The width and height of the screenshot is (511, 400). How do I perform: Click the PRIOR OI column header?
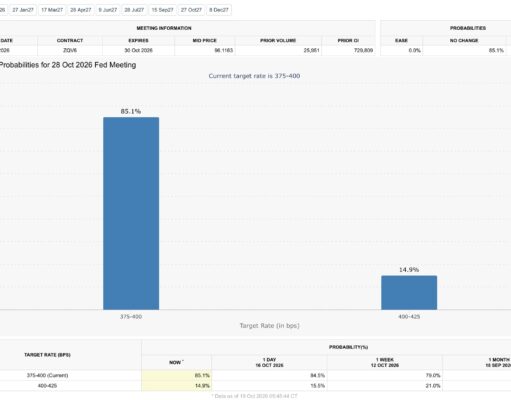tap(348, 40)
